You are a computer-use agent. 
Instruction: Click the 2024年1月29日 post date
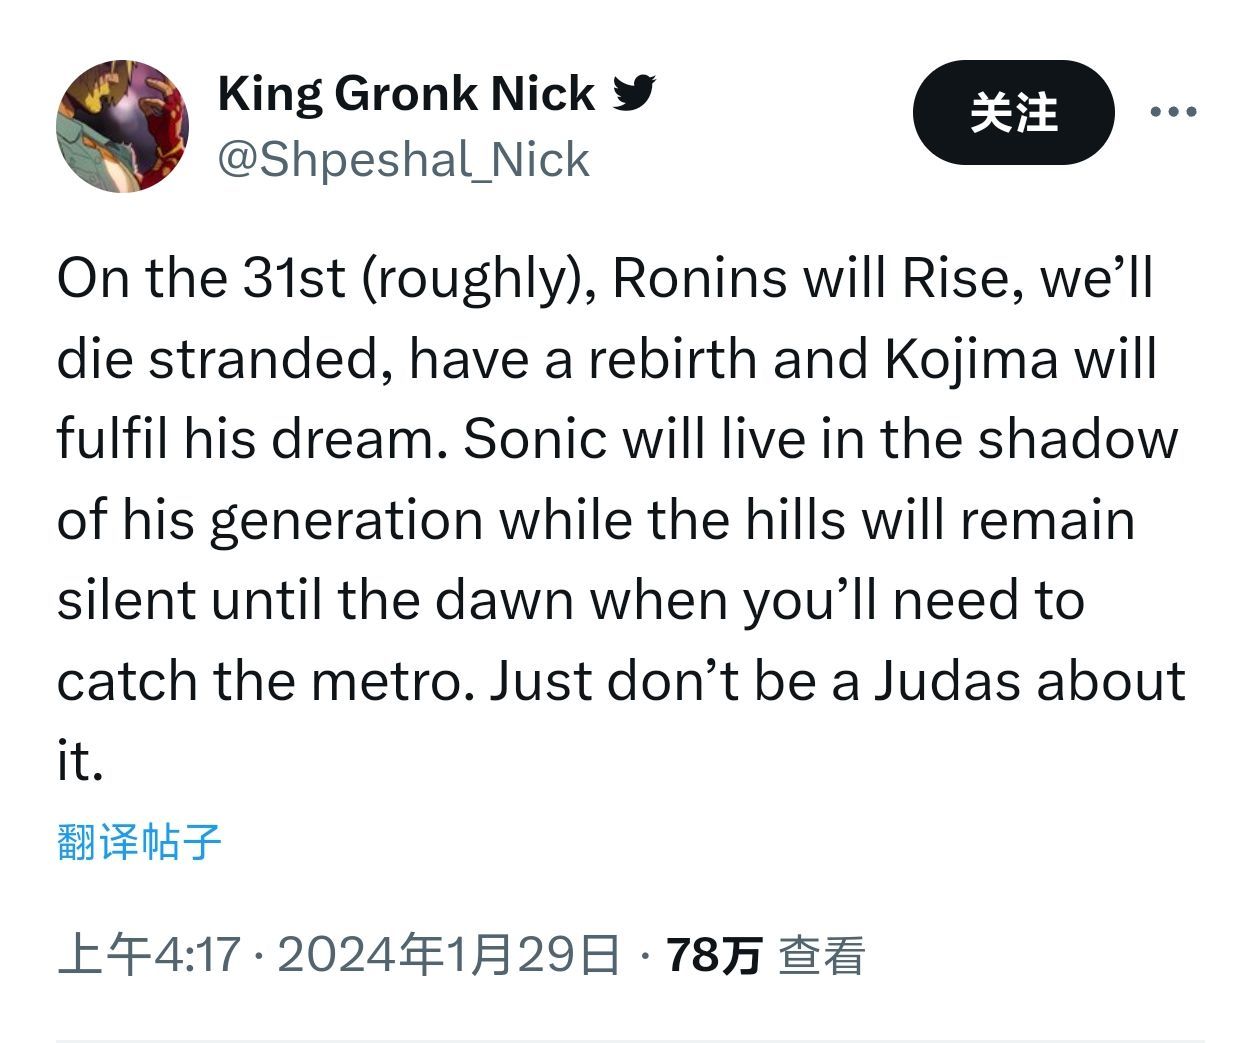[448, 955]
